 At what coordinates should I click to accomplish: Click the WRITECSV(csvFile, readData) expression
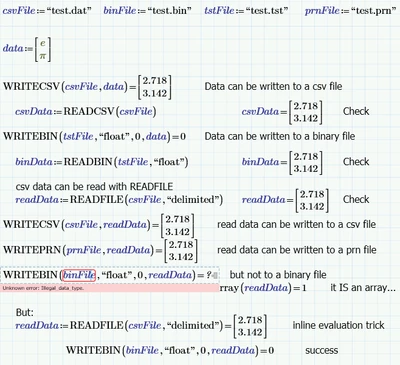[99, 225]
